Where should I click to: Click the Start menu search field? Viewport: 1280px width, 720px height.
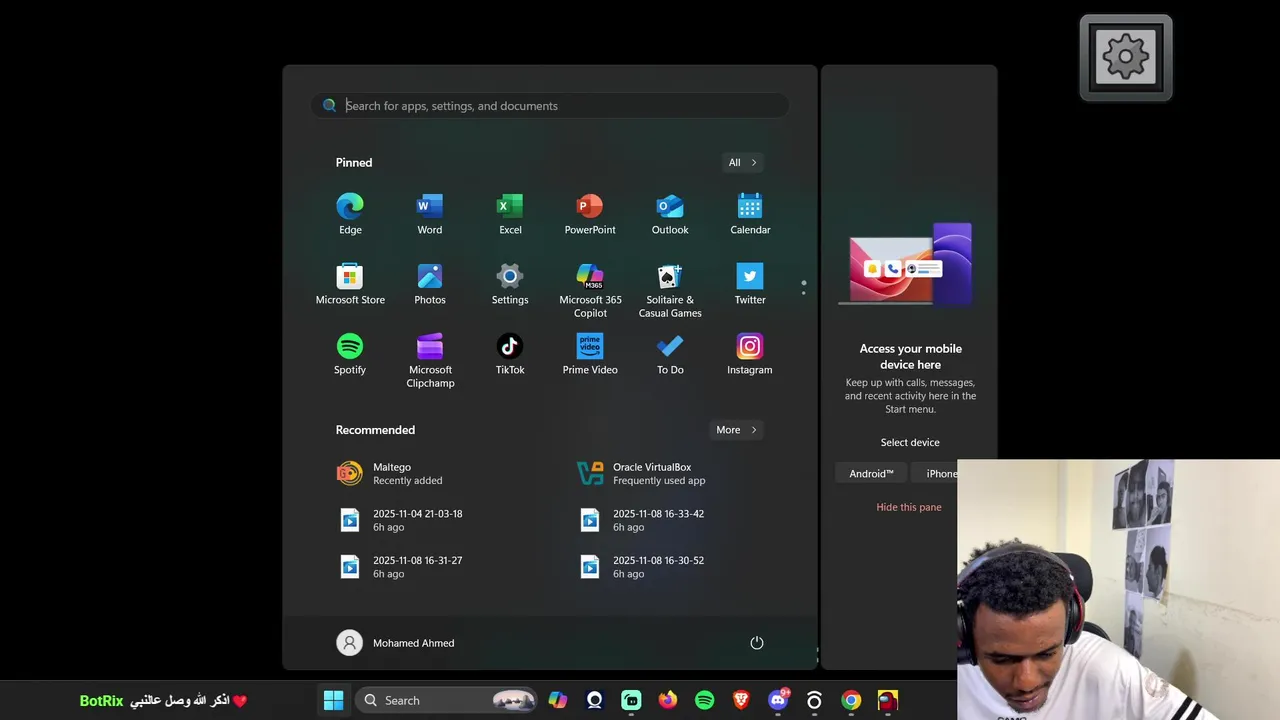point(550,105)
